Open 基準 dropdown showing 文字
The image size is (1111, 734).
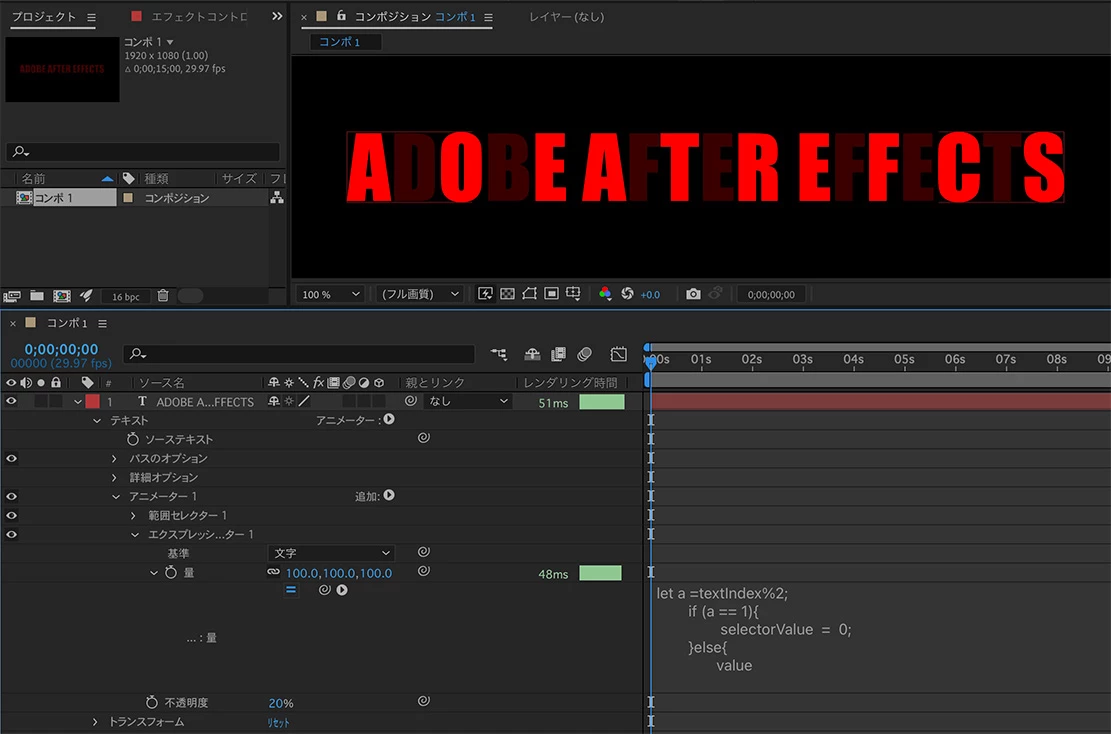(331, 553)
